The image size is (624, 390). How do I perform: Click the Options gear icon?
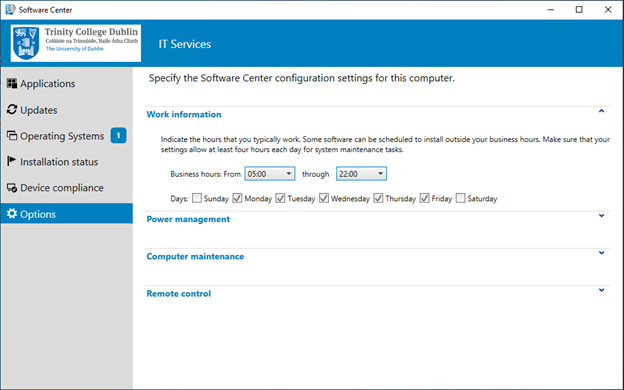pyautogui.click(x=12, y=214)
